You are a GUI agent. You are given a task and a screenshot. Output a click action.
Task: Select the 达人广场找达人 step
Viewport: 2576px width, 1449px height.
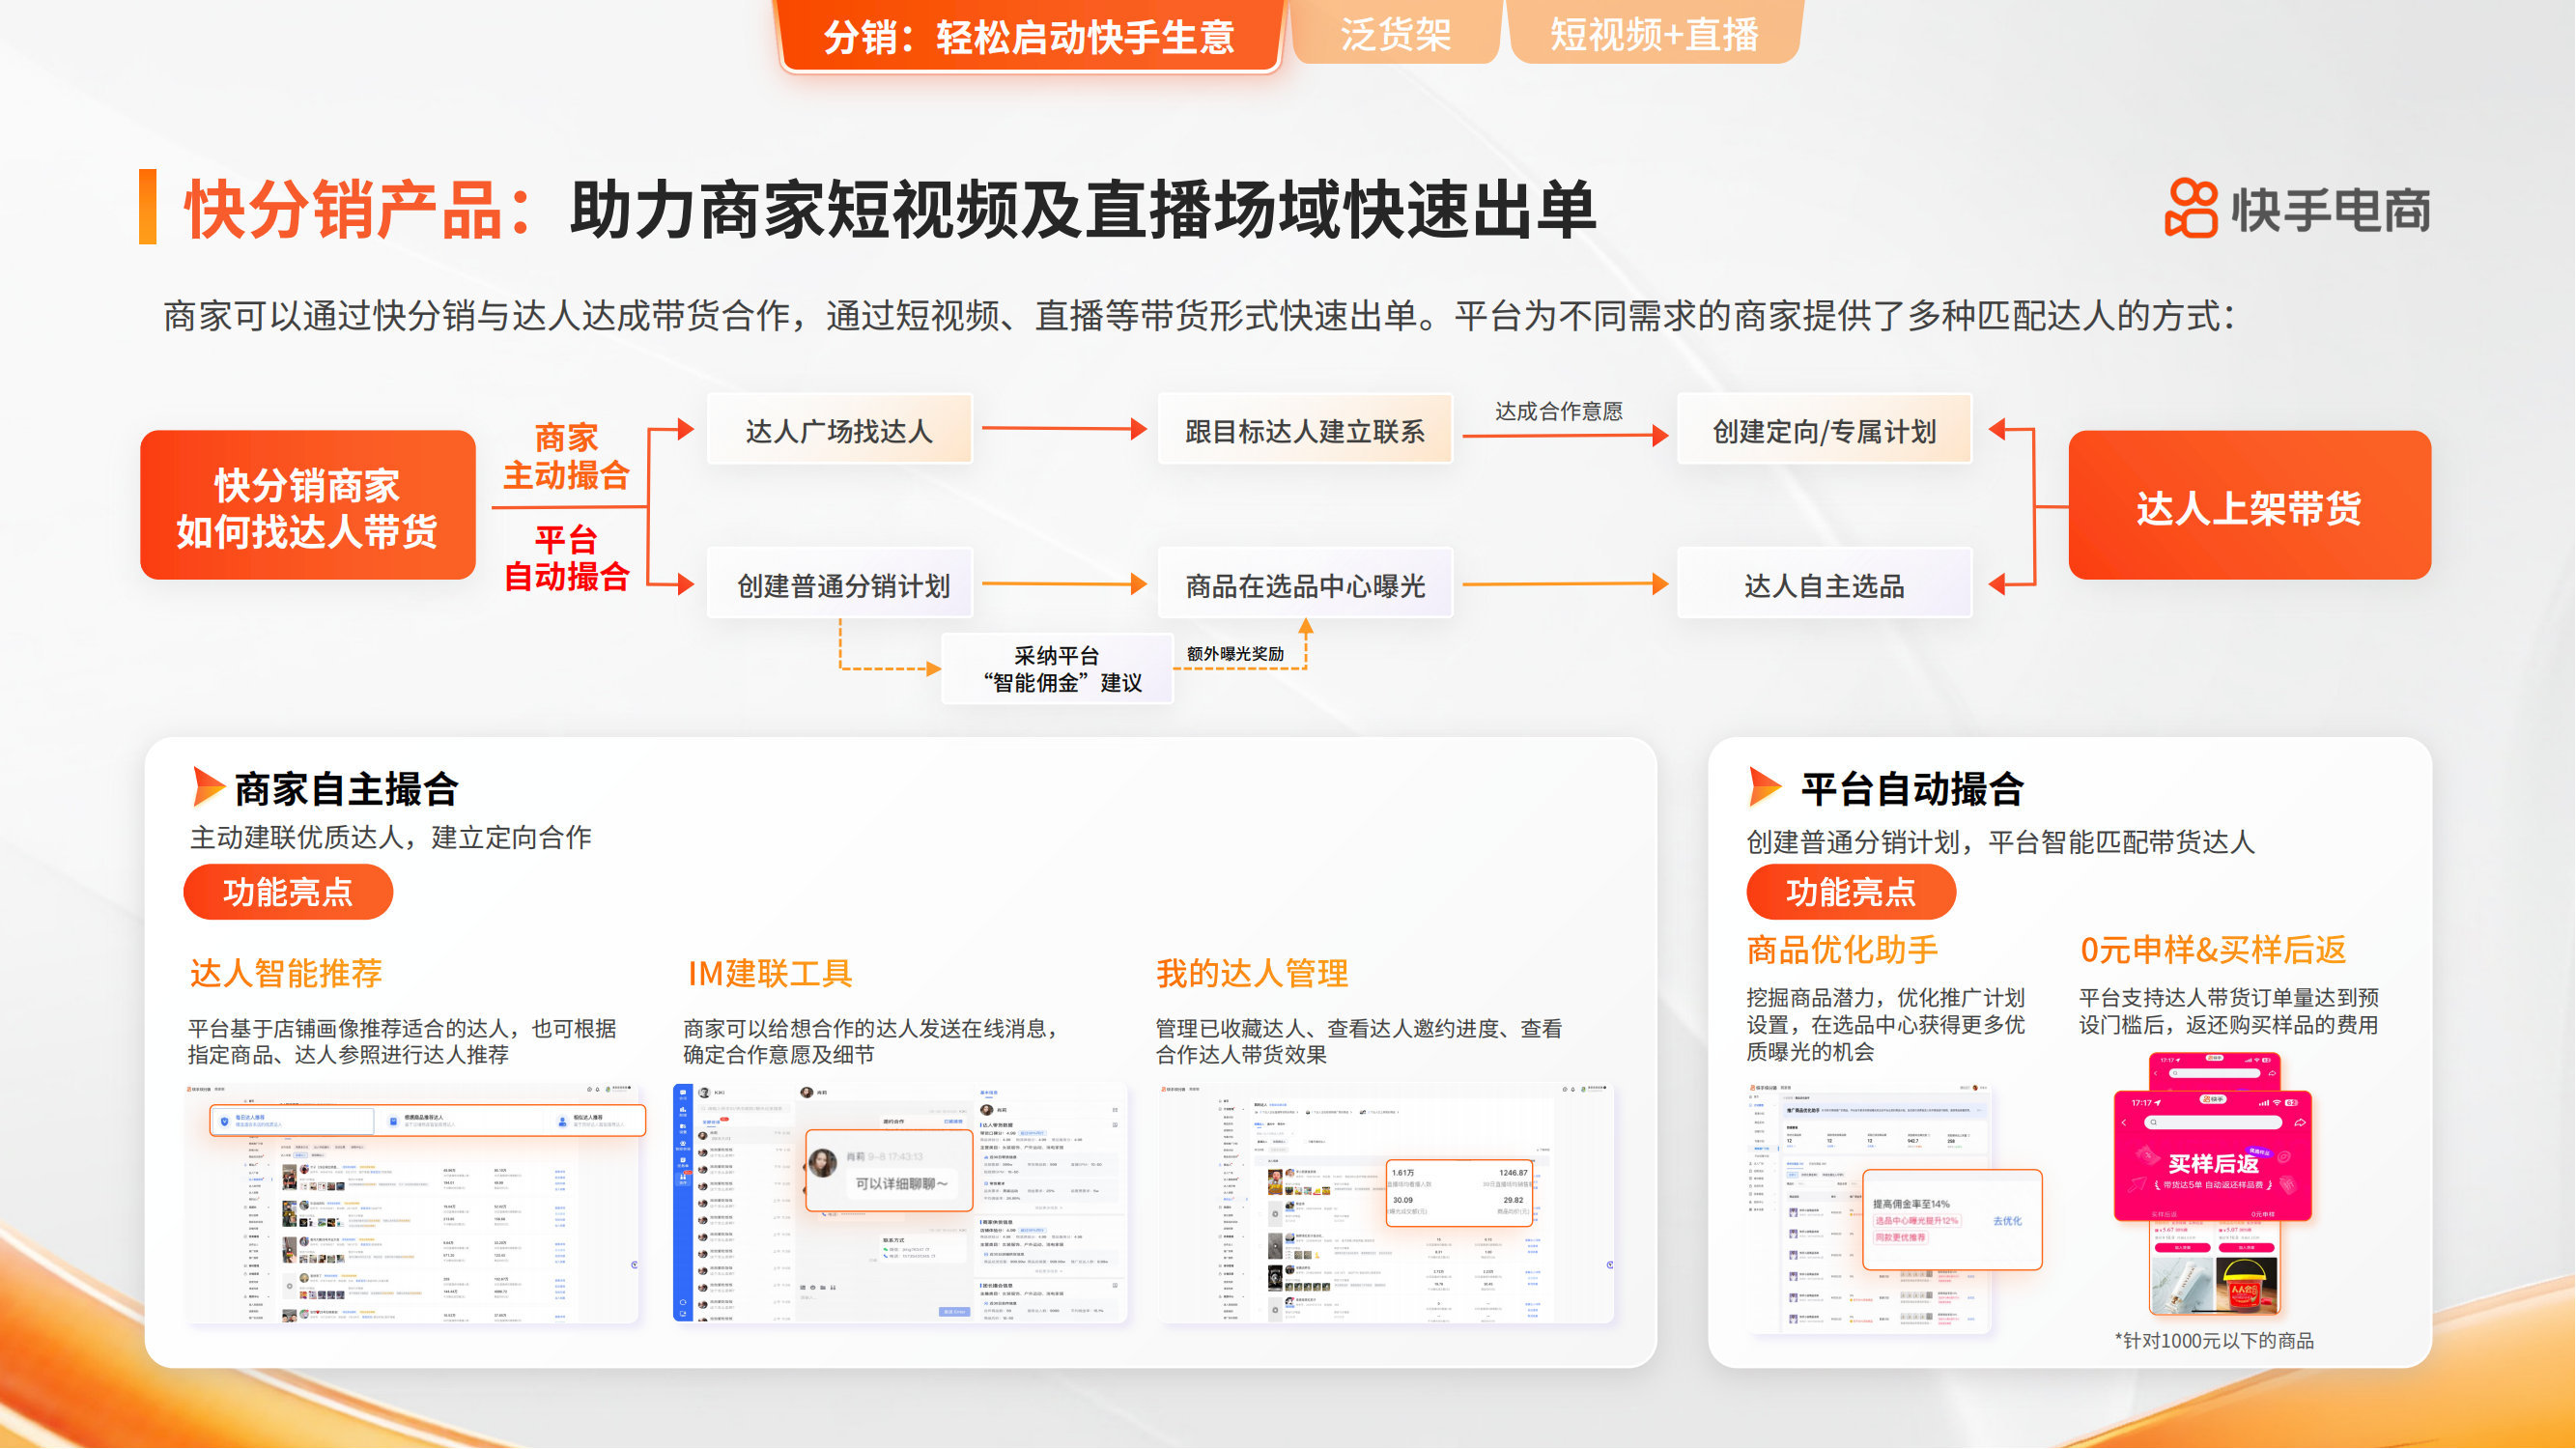[x=840, y=430]
